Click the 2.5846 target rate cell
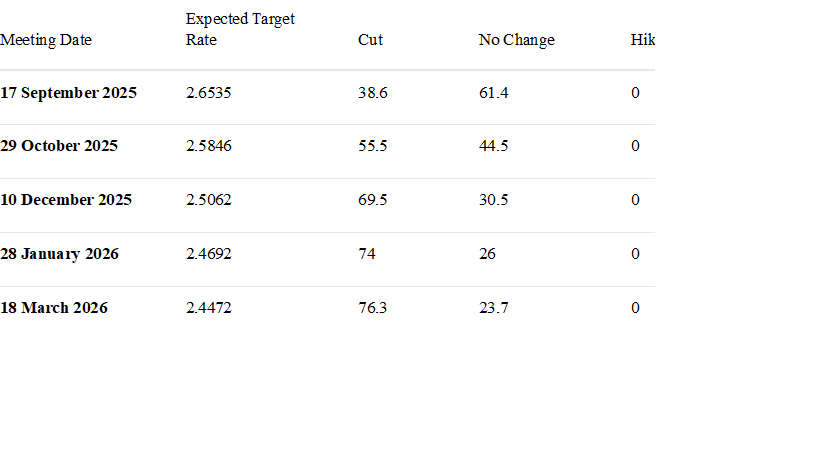This screenshot has width=819, height=460. 209,146
